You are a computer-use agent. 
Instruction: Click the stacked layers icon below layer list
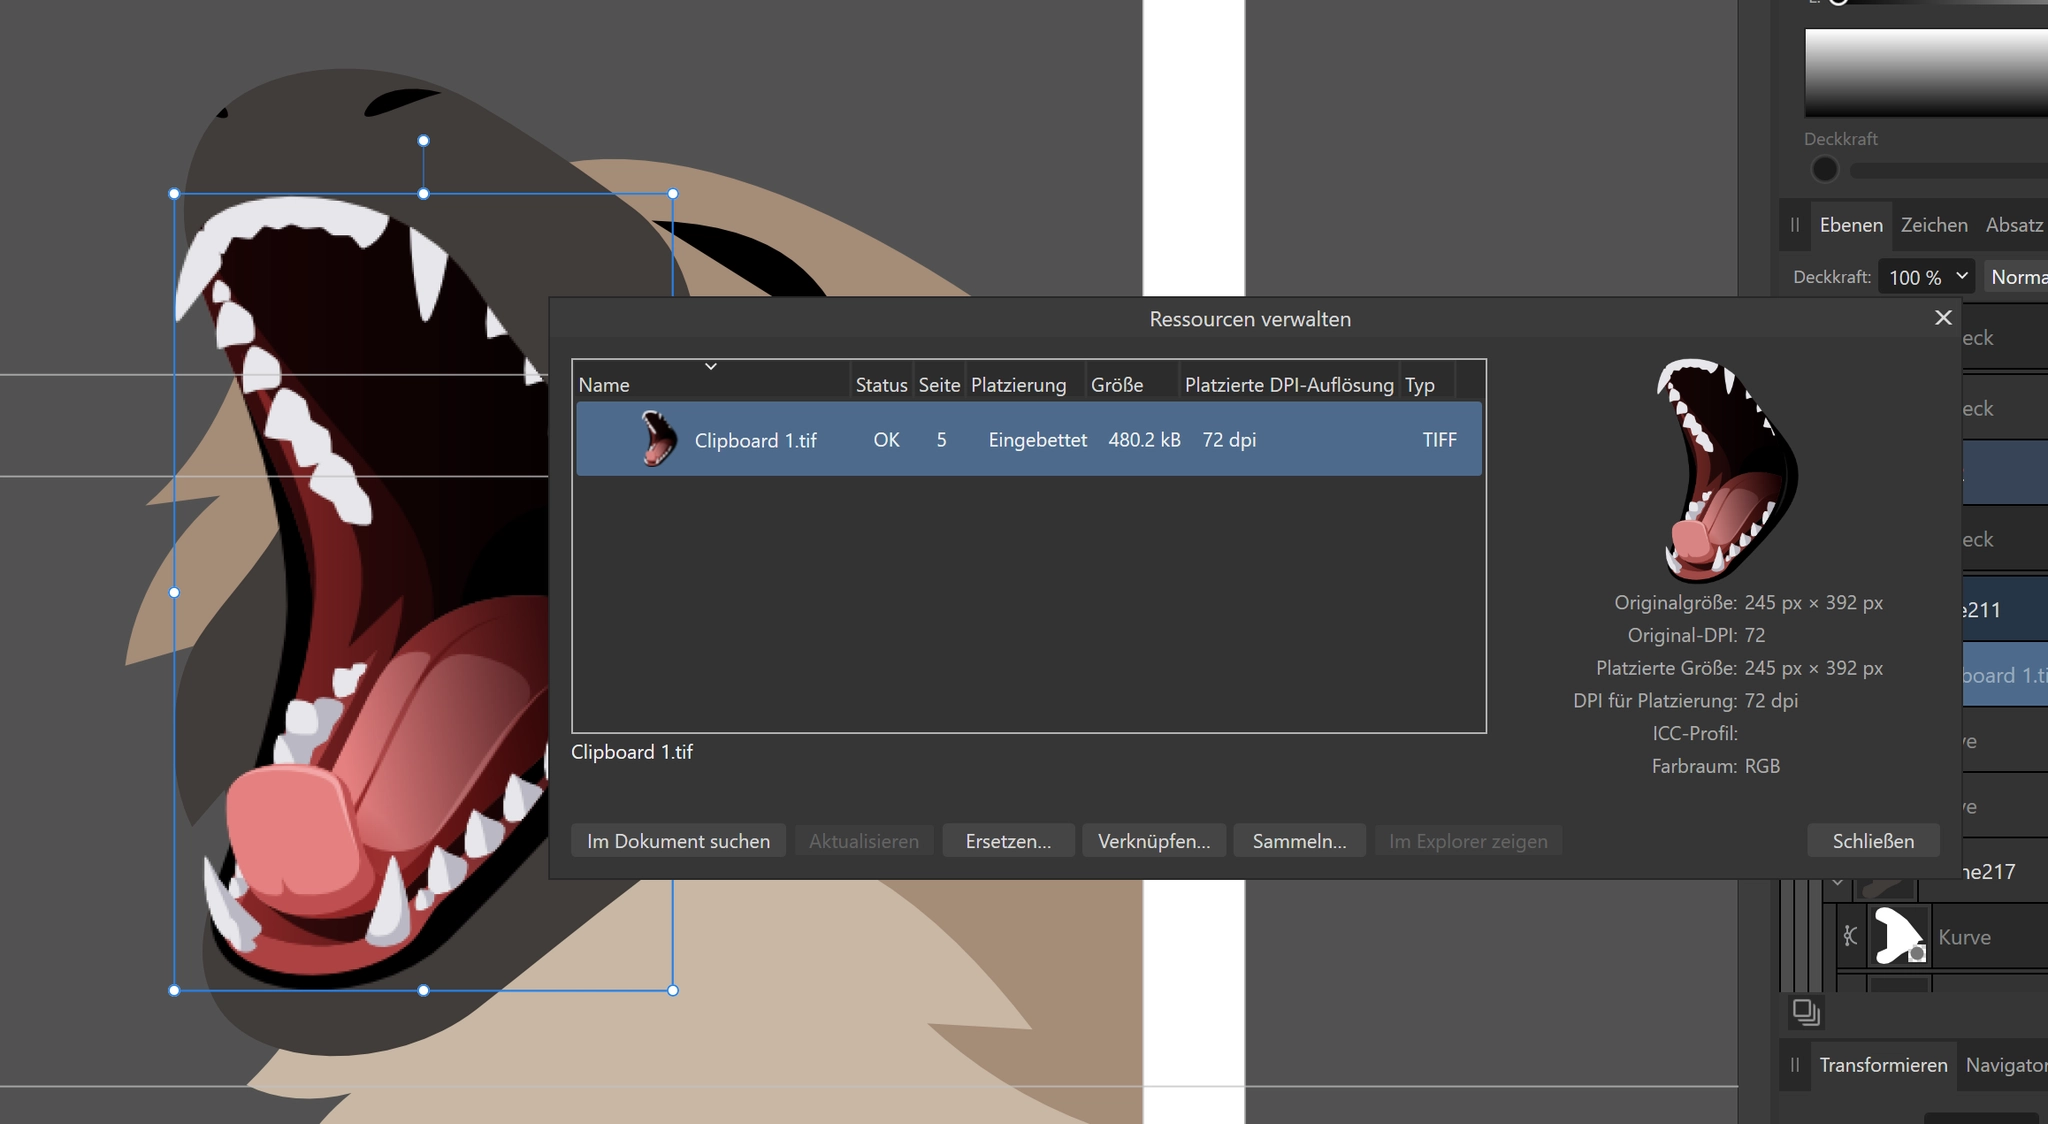click(x=1805, y=1012)
